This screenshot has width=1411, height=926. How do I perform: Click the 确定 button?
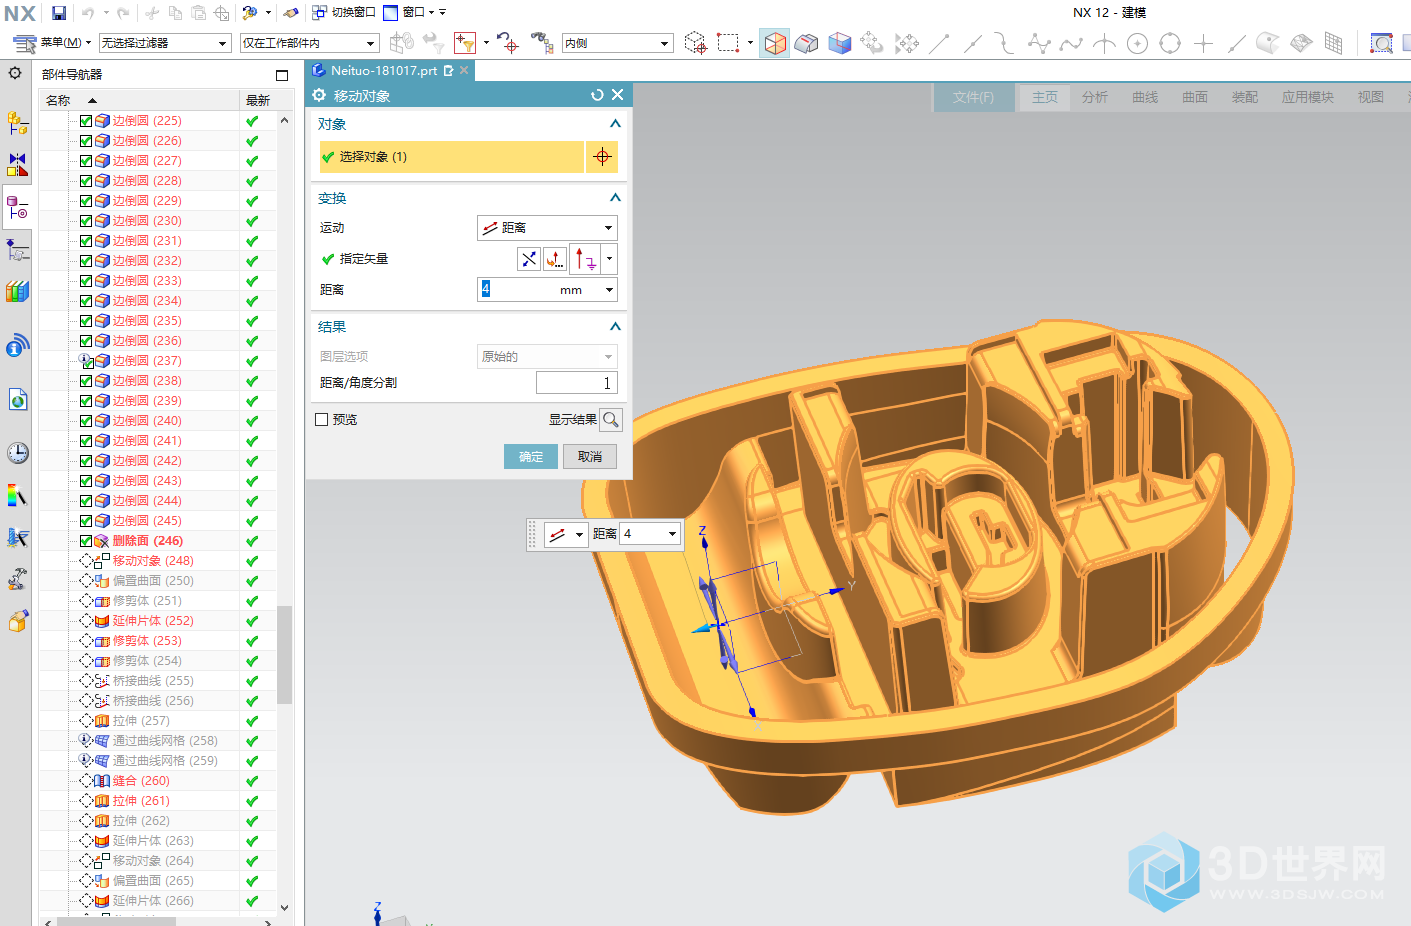(x=531, y=457)
